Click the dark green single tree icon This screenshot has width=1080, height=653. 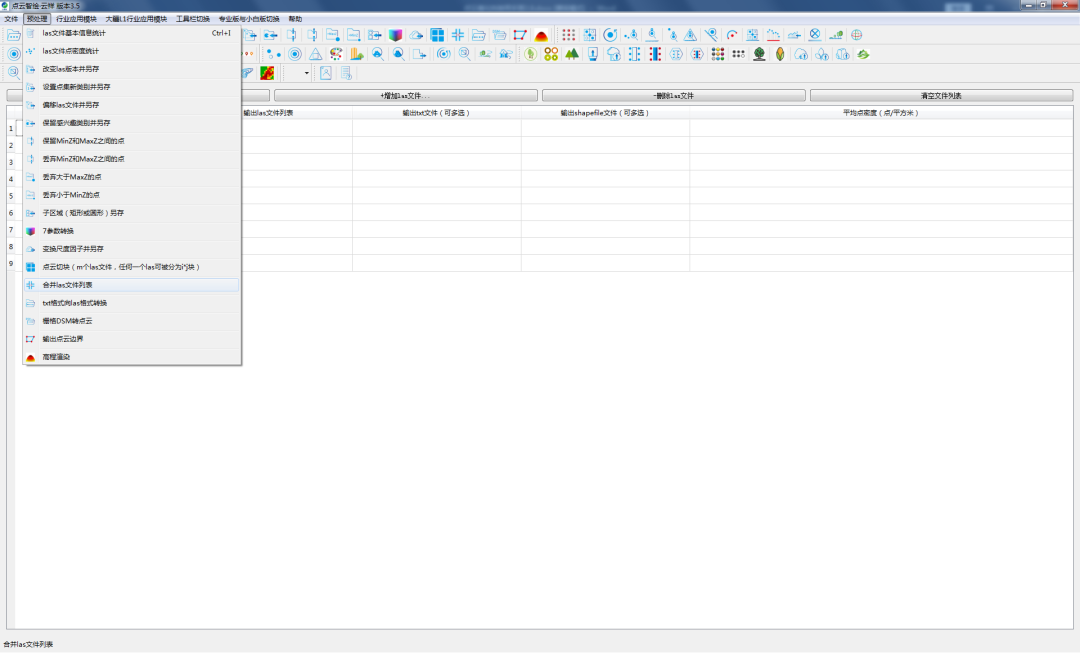tap(759, 54)
